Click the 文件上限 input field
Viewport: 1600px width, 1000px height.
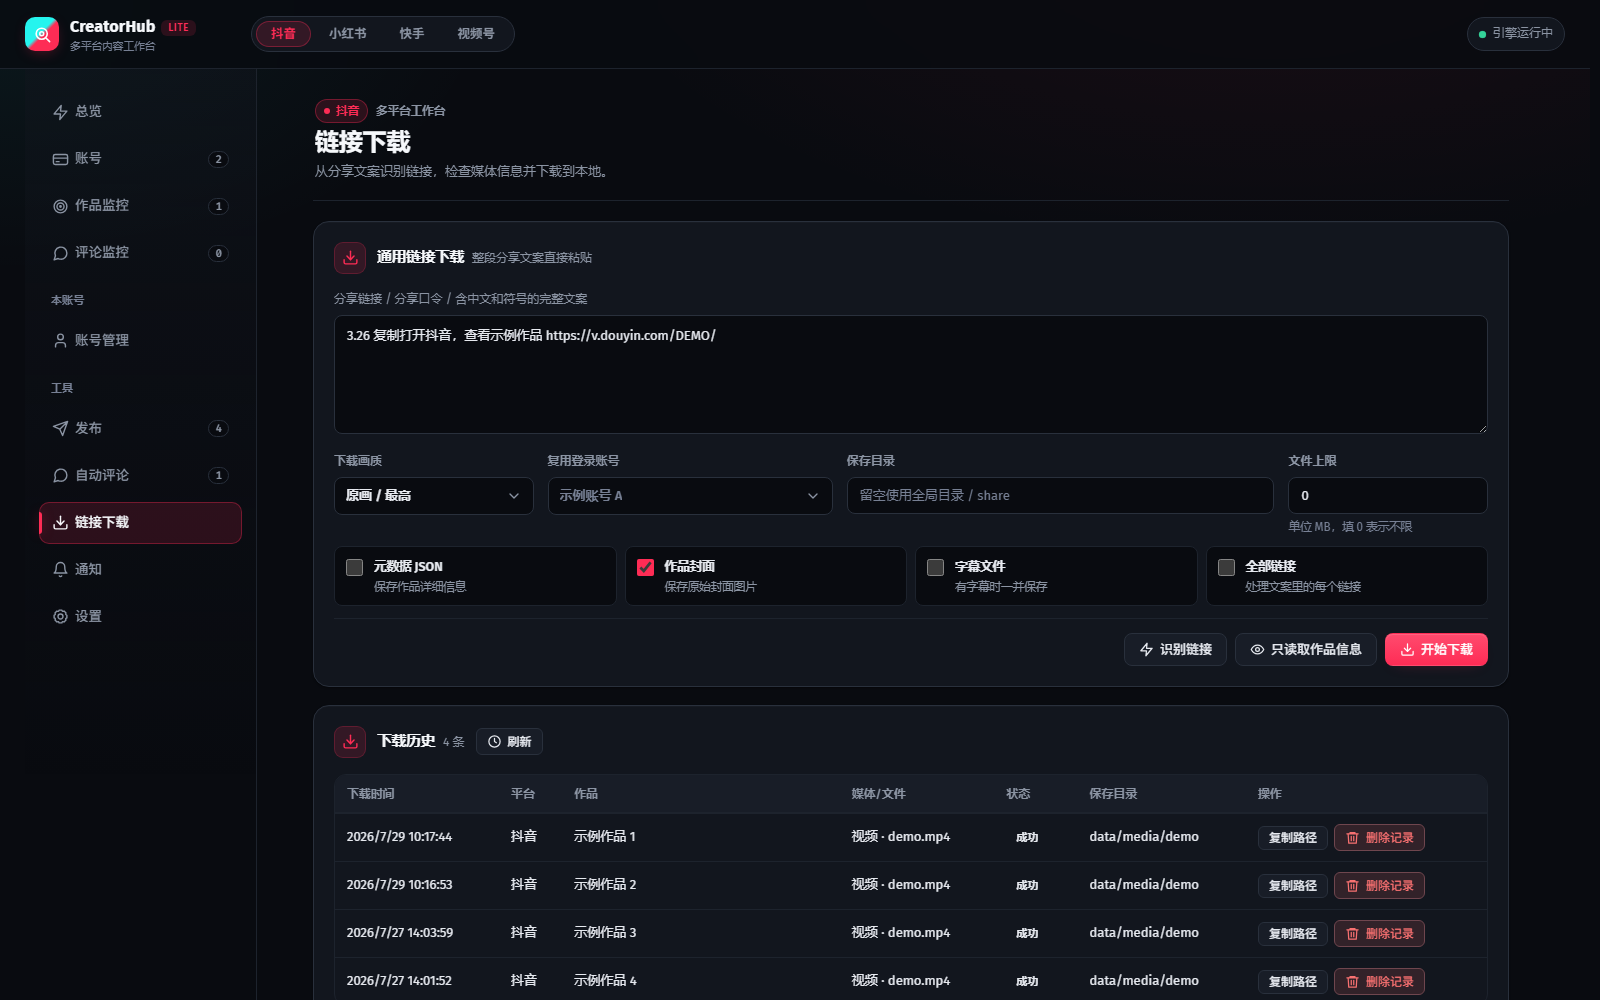[1388, 496]
